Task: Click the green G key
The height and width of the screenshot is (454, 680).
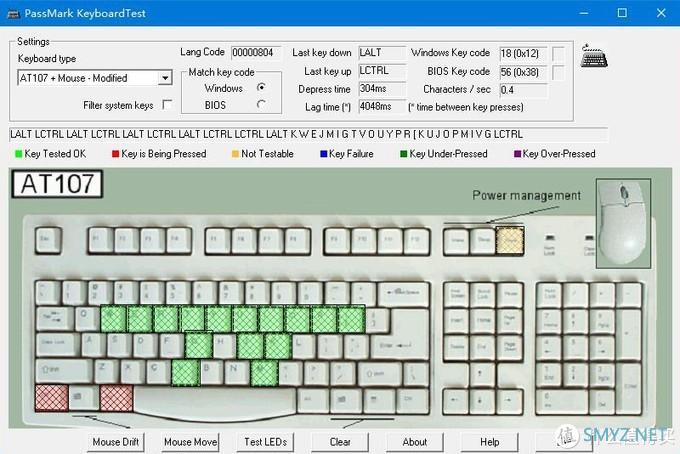Action: (198, 346)
